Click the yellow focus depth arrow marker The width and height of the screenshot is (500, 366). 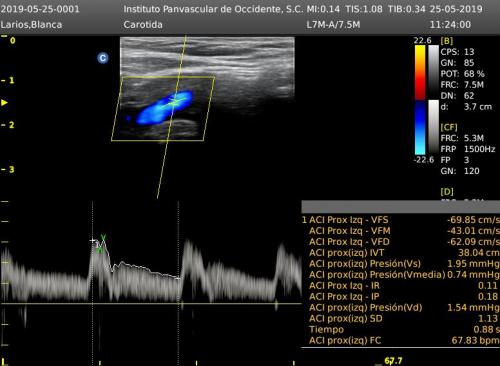tap(4, 102)
